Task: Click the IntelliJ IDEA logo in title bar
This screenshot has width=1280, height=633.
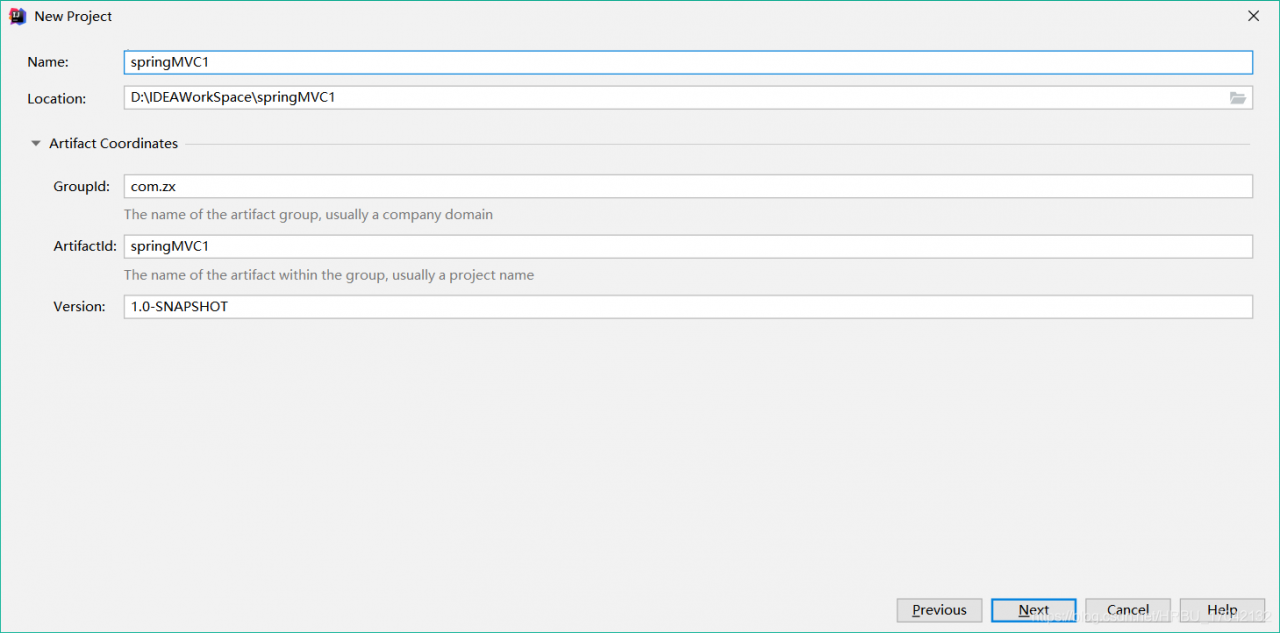Action: click(x=17, y=16)
